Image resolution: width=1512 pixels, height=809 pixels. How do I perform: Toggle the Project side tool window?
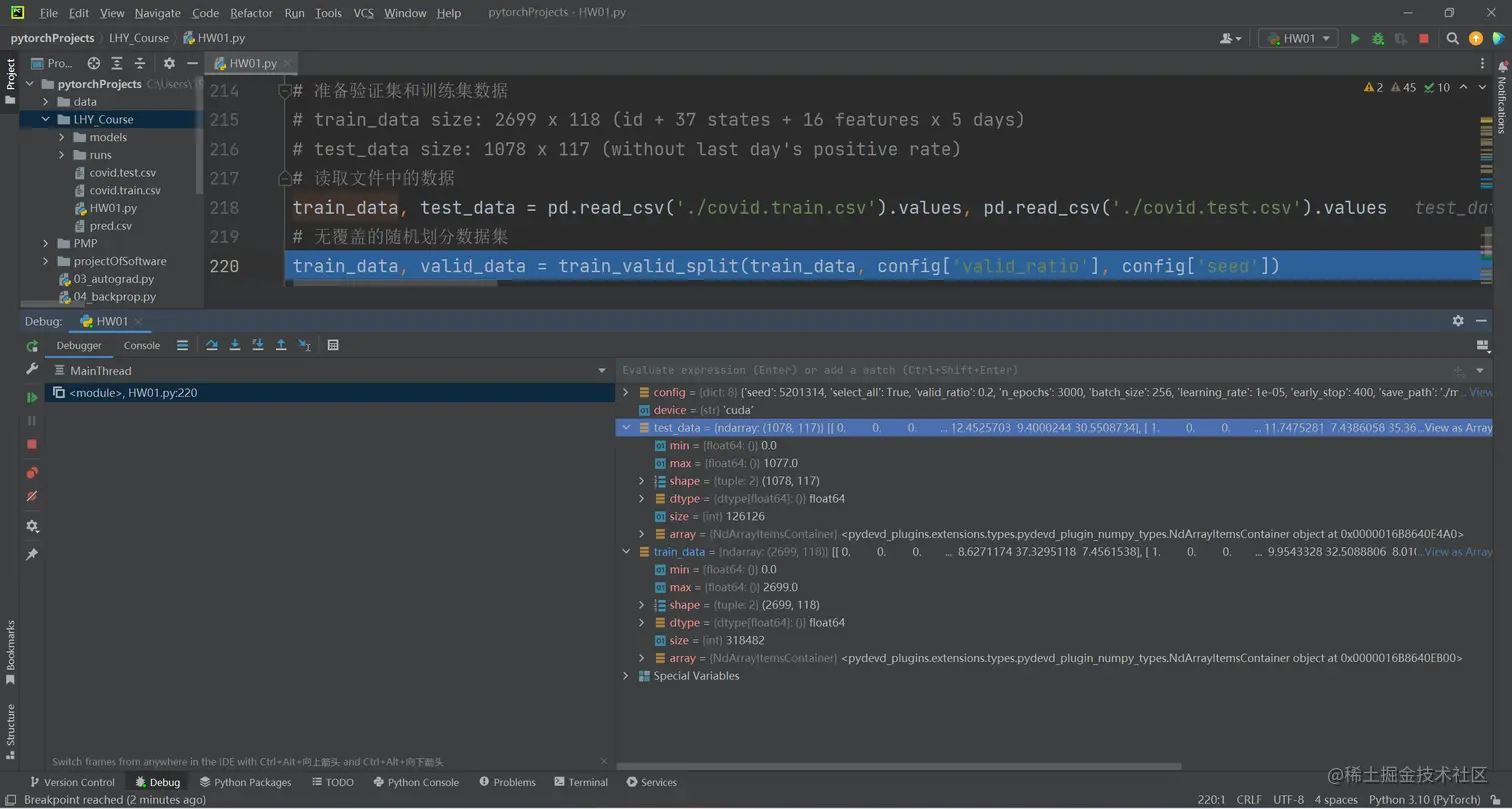[x=11, y=82]
